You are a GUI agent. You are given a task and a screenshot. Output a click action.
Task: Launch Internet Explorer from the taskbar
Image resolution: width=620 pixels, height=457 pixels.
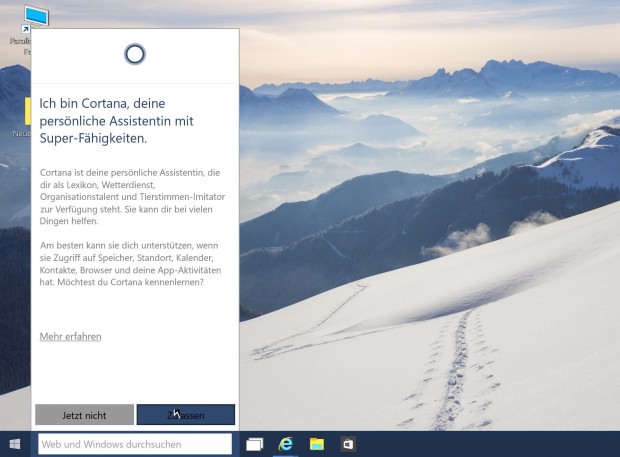[x=285, y=444]
